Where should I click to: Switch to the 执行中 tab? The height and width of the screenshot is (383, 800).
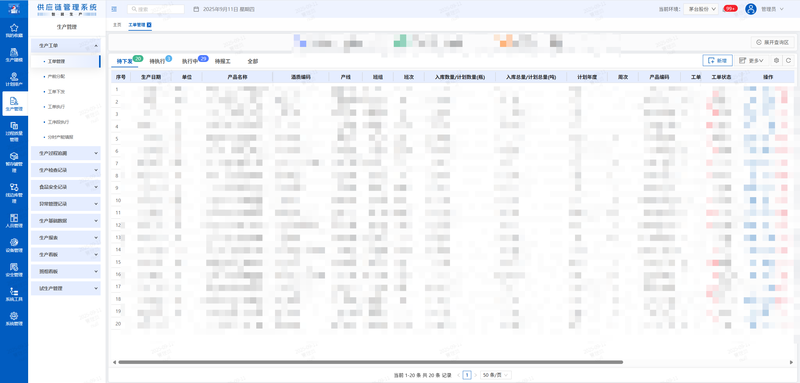coord(190,61)
